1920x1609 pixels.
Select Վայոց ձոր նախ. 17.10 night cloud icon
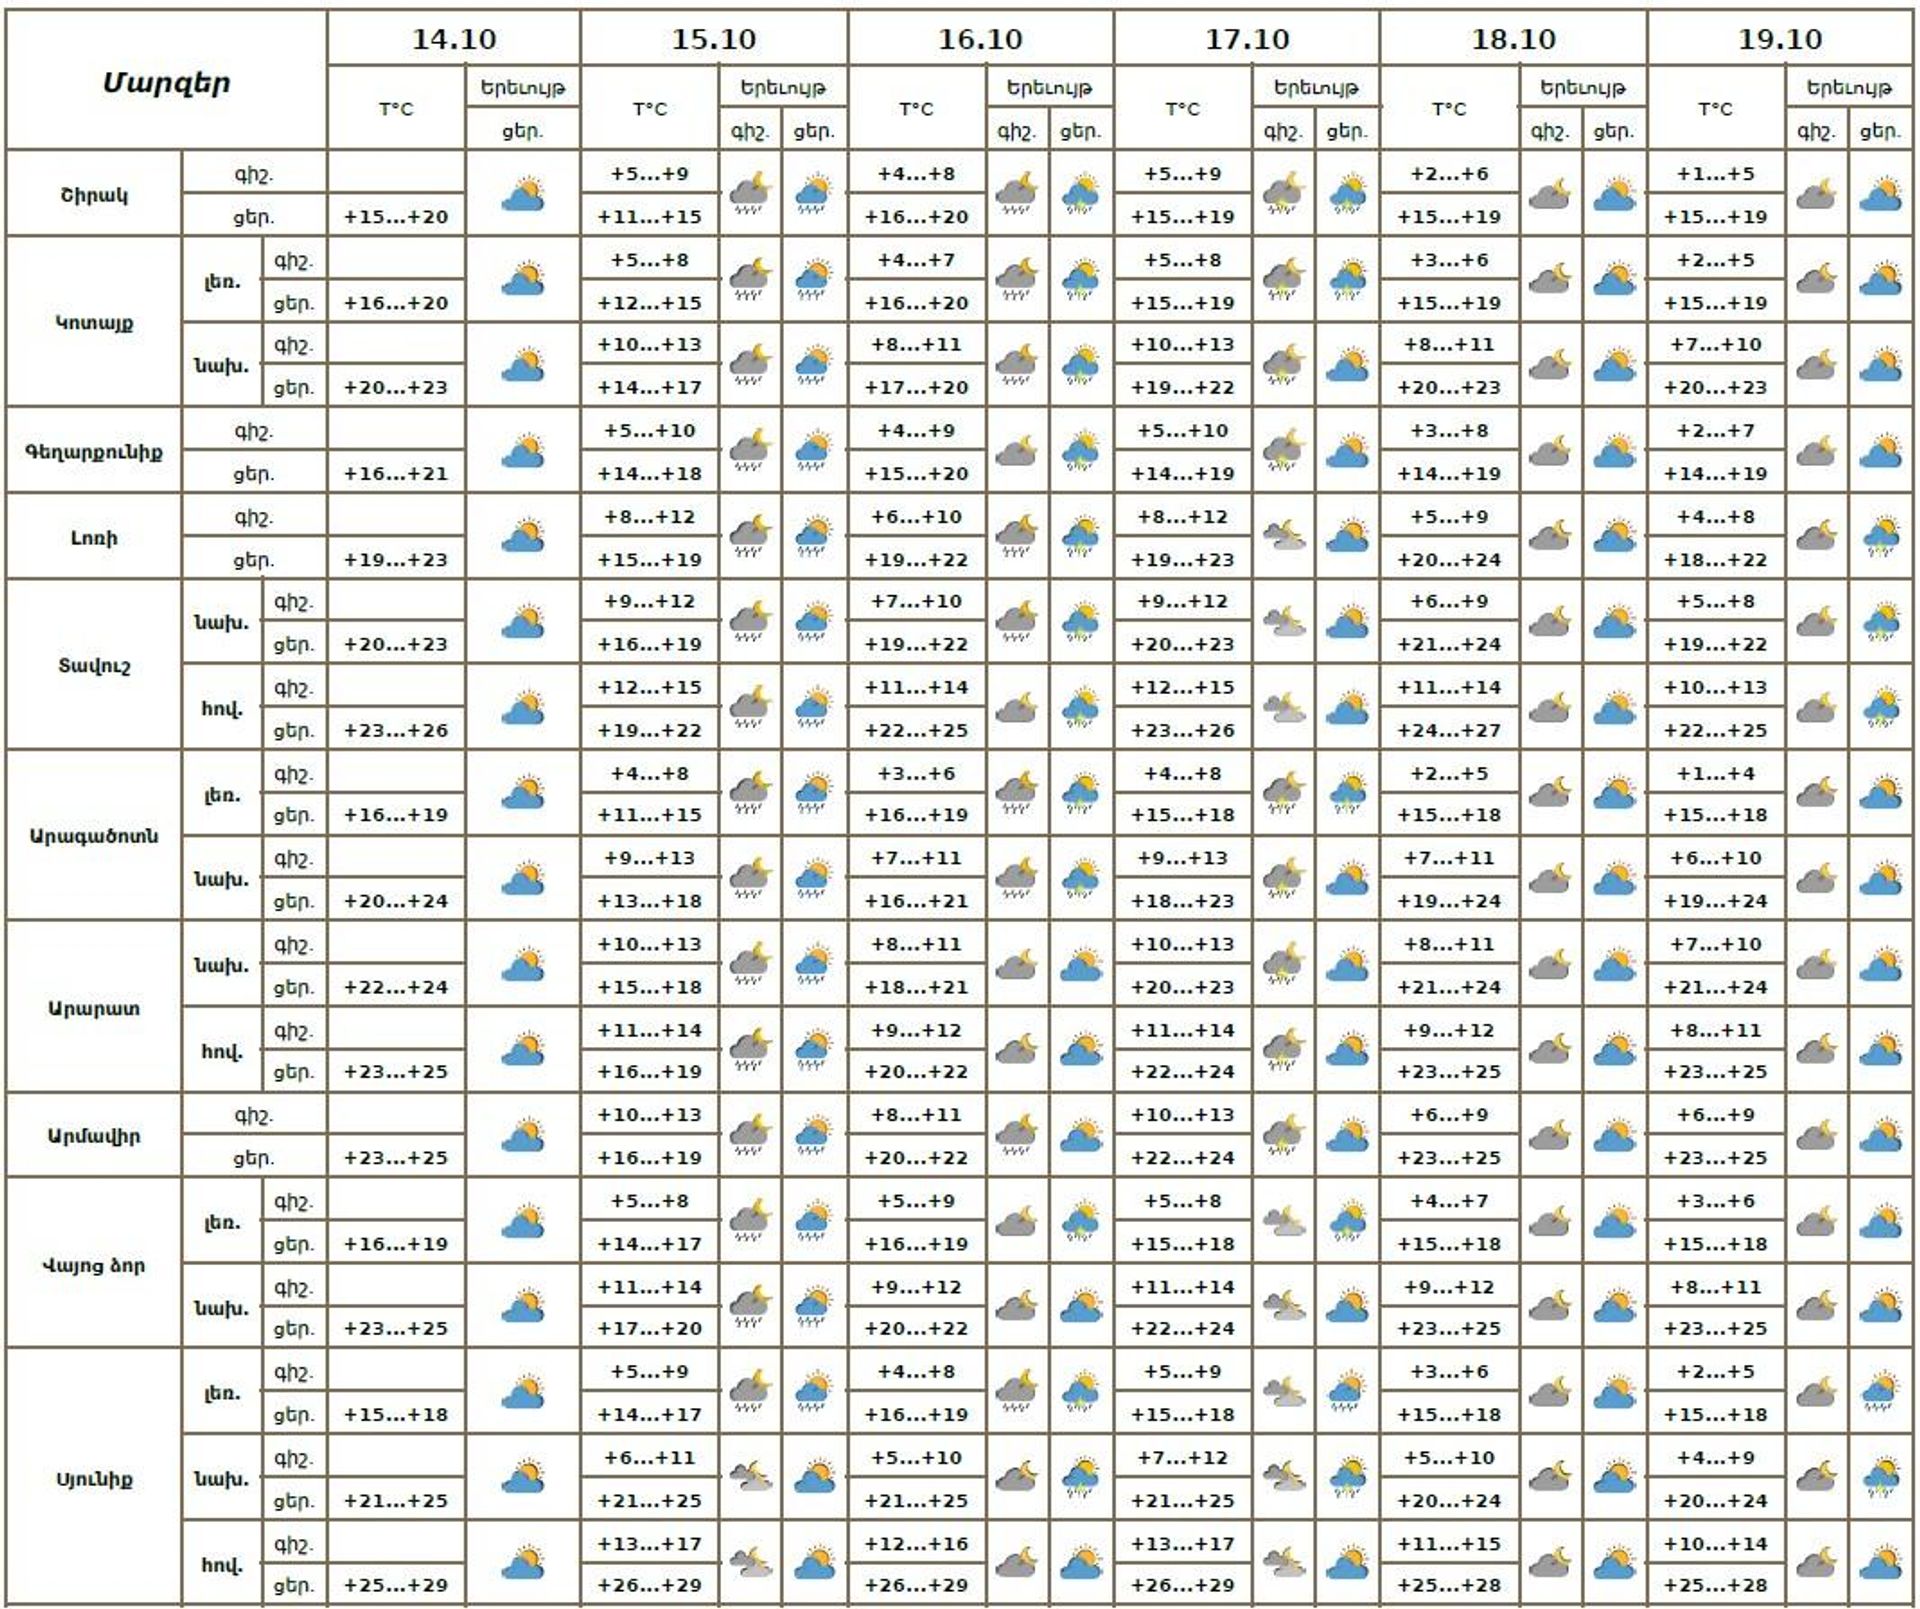point(1284,1307)
